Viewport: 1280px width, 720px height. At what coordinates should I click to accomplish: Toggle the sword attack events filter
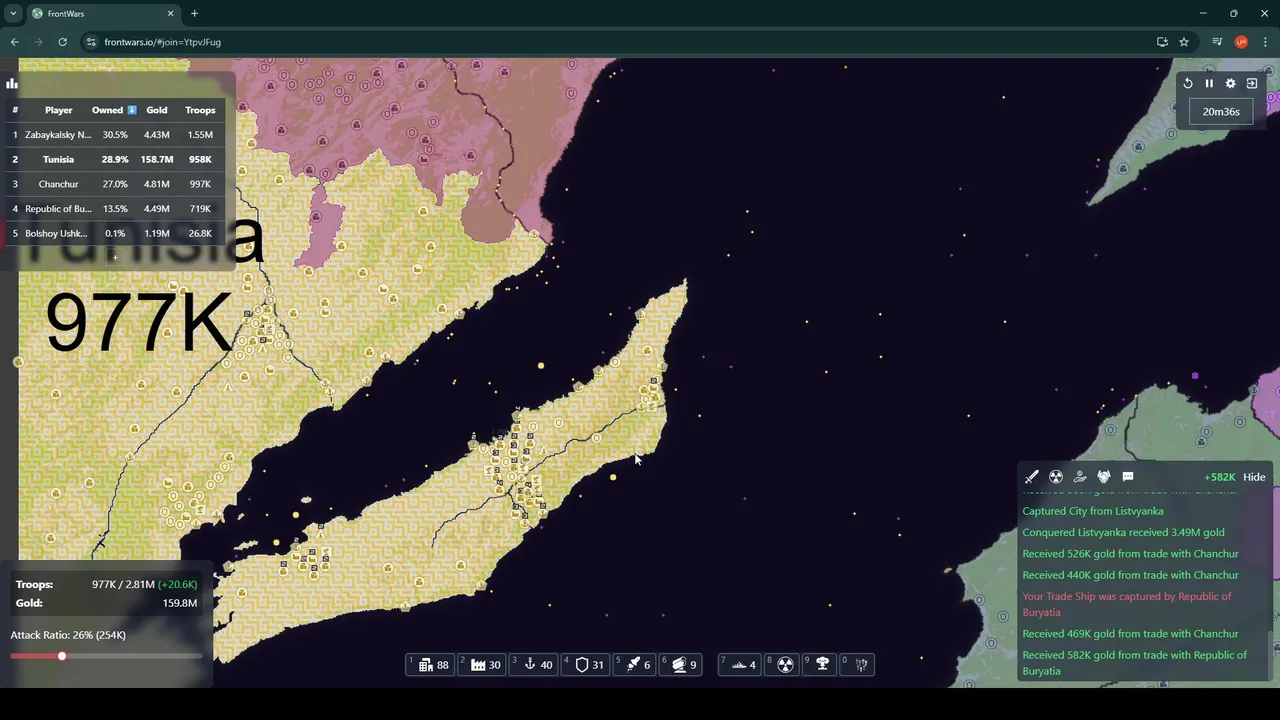click(x=1032, y=477)
